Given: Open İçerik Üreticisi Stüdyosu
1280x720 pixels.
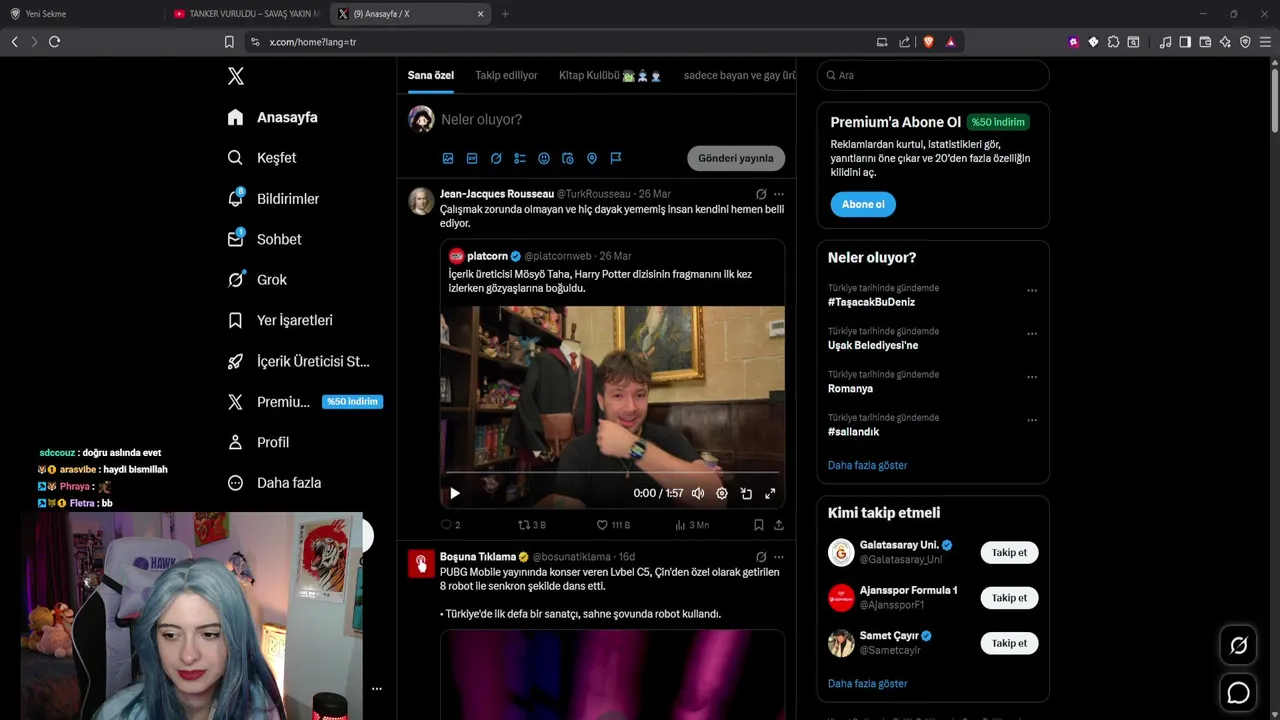Looking at the screenshot, I should tap(298, 361).
